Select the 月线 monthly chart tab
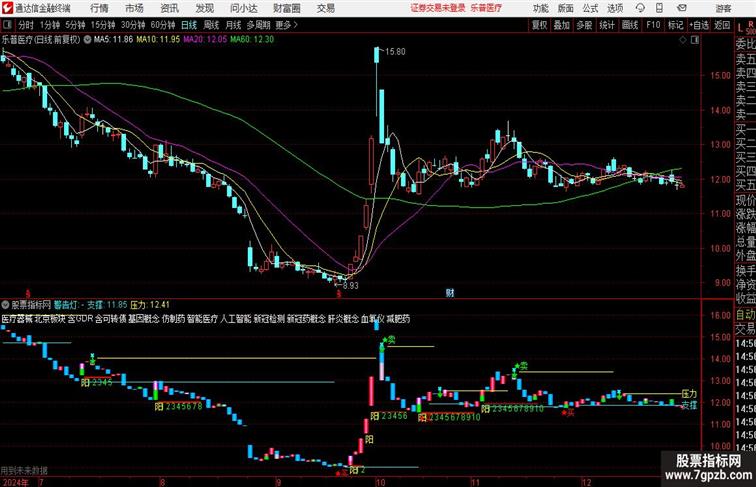 click(x=233, y=25)
